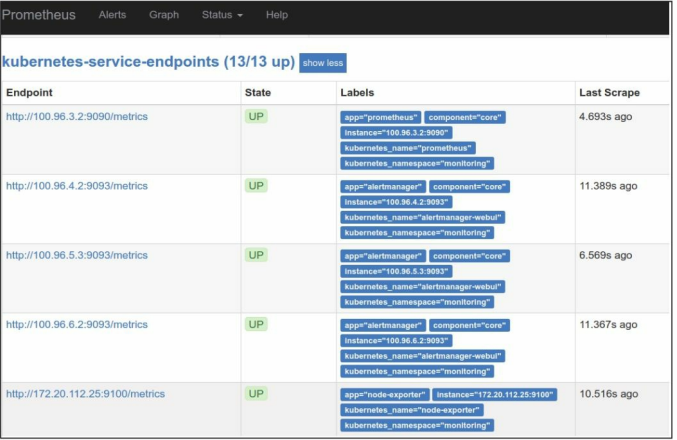Click UP state badge for 100.96.4.2:9093
Image resolution: width=677 pixels, height=440 pixels.
pos(256,186)
